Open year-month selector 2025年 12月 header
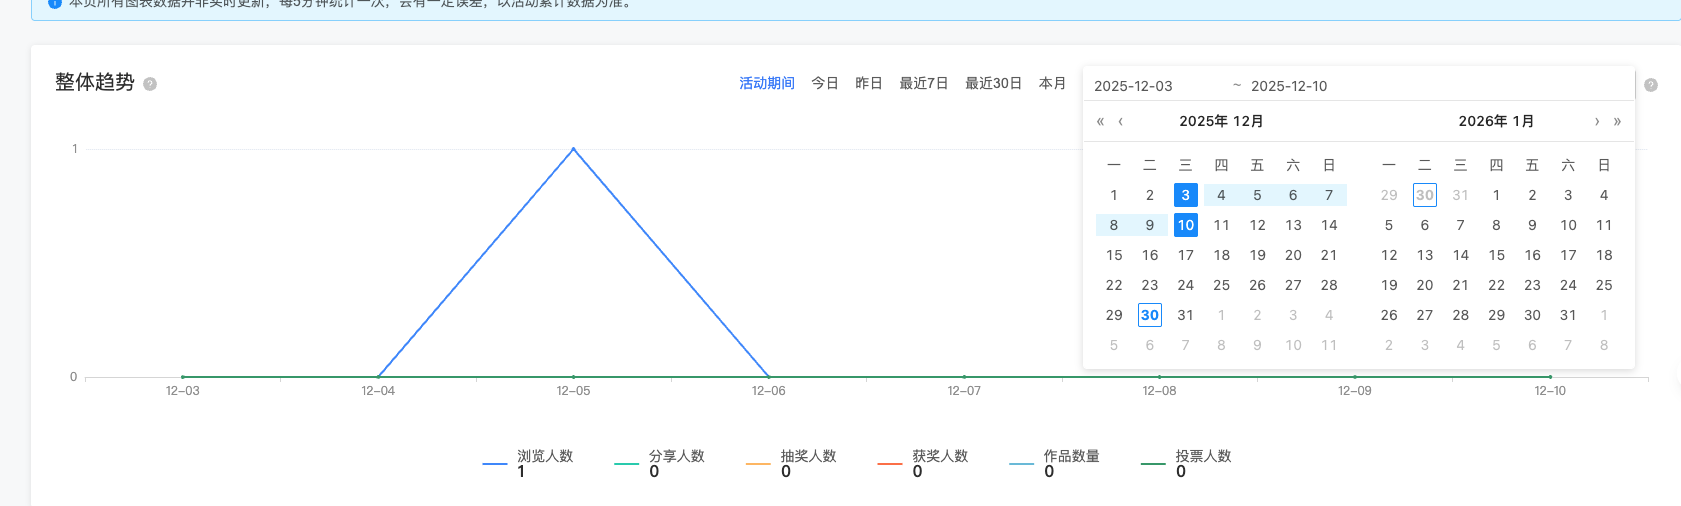Screen dimensions: 1681x506 point(1221,121)
